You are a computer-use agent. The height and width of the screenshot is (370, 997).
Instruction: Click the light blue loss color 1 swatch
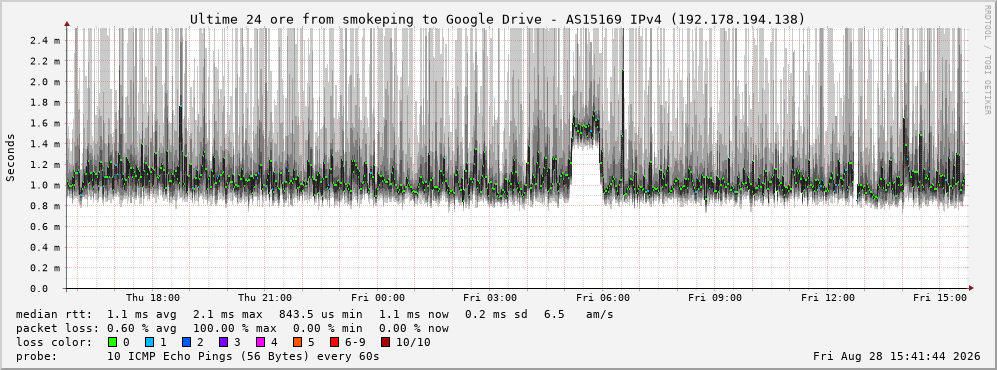tap(150, 343)
